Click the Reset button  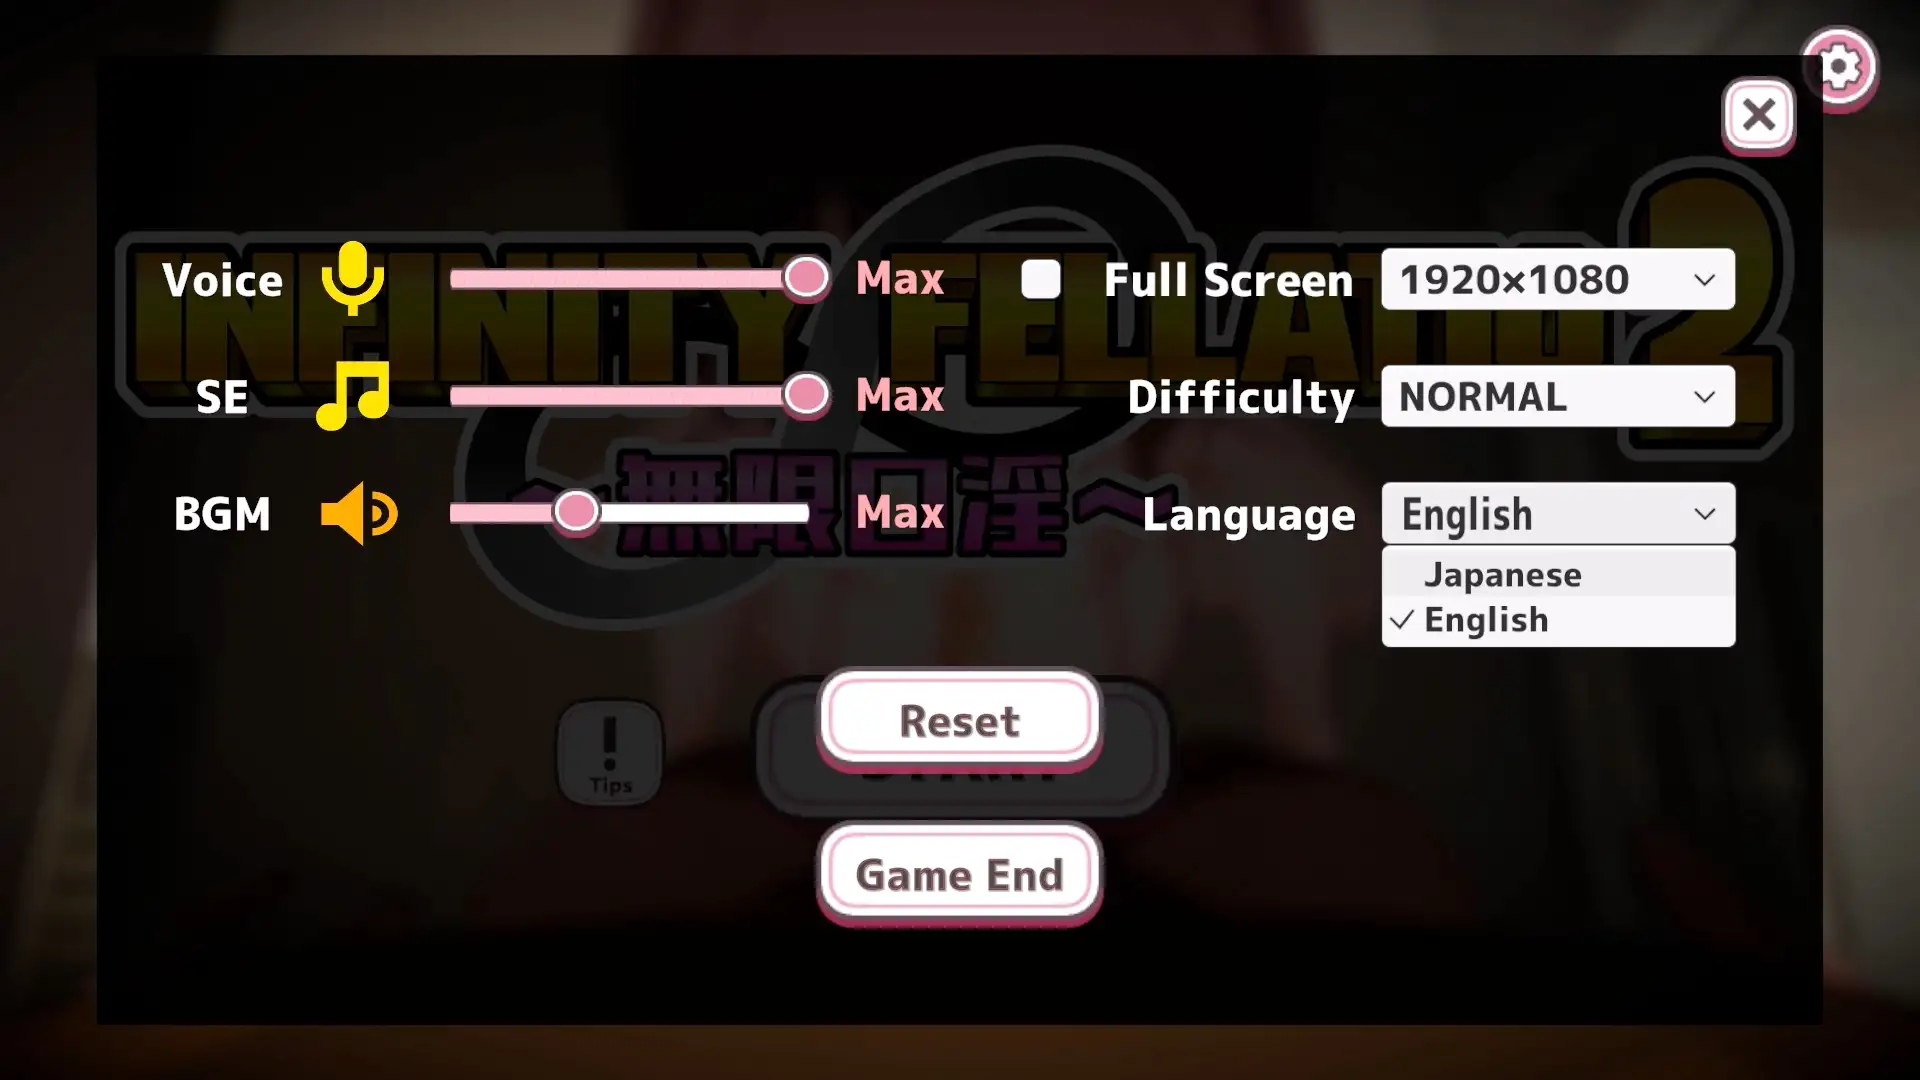click(x=960, y=720)
